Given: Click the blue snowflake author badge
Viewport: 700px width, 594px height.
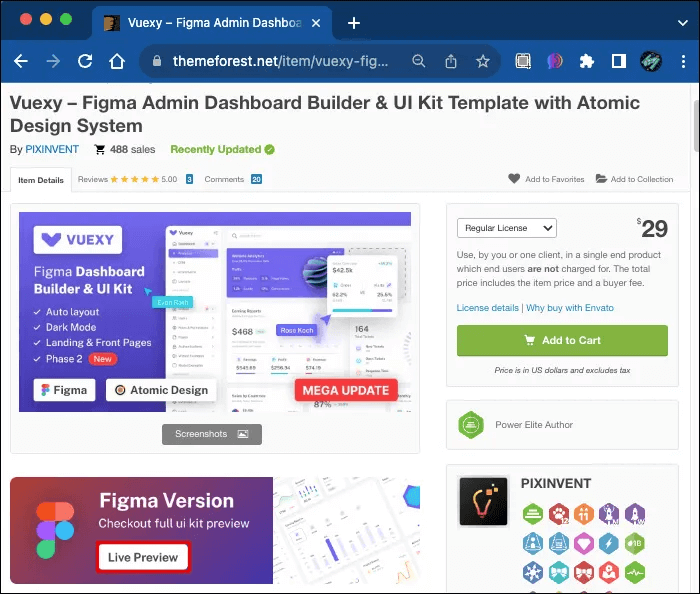Looking at the screenshot, I should [x=533, y=573].
